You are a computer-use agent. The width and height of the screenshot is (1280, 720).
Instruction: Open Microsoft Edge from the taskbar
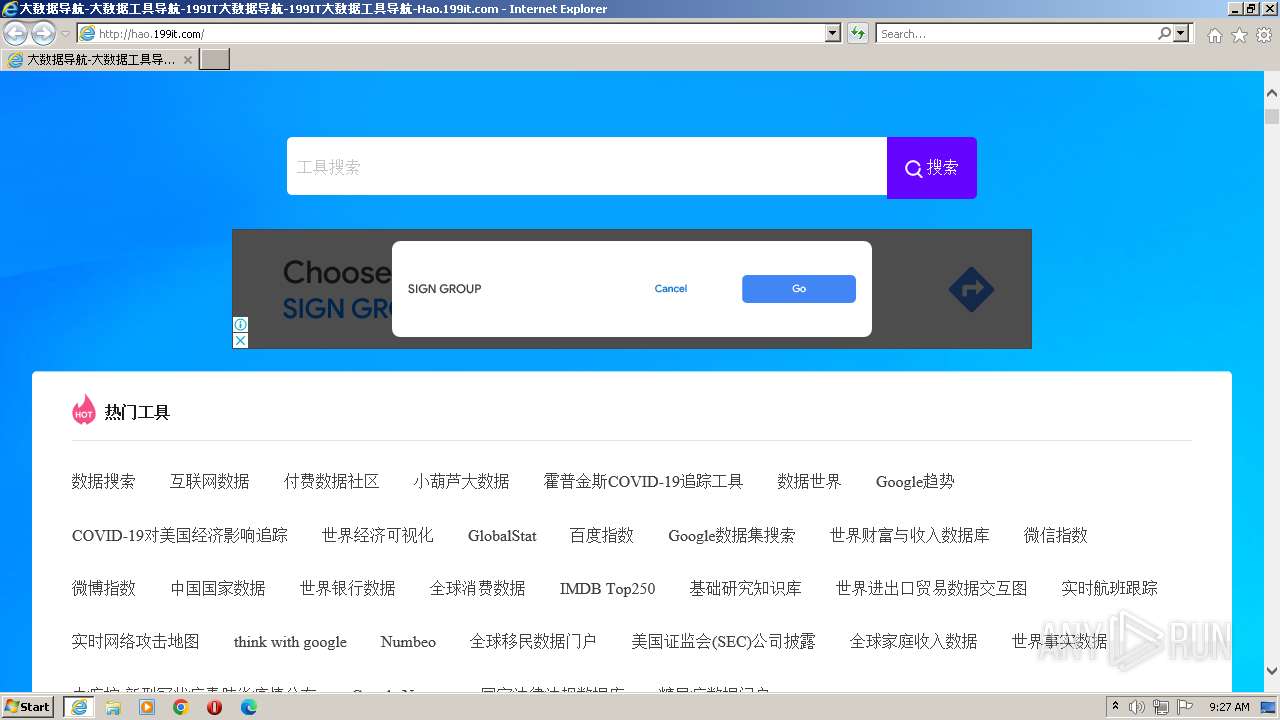coord(248,707)
